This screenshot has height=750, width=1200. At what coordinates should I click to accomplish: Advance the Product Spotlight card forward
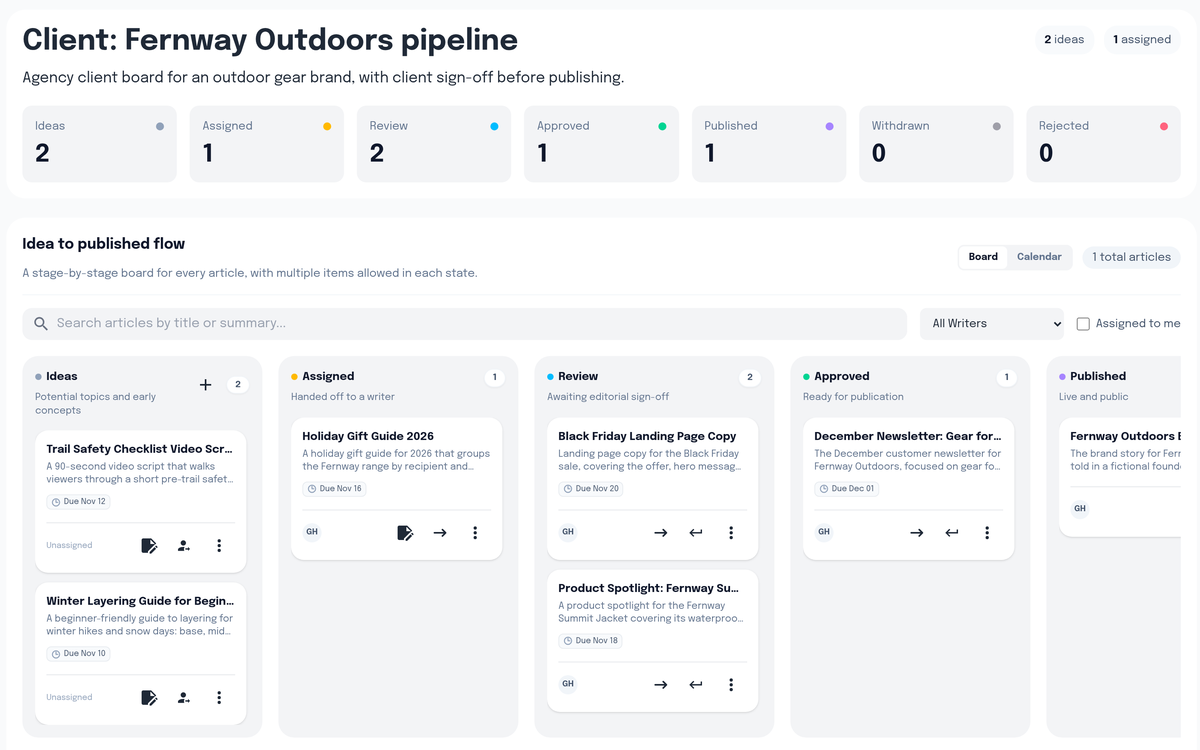coord(661,685)
